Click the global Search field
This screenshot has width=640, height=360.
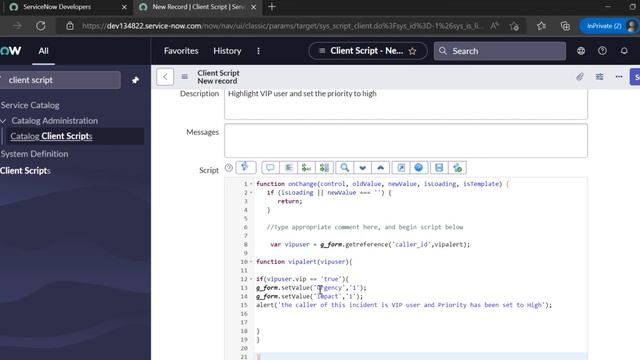500,51
